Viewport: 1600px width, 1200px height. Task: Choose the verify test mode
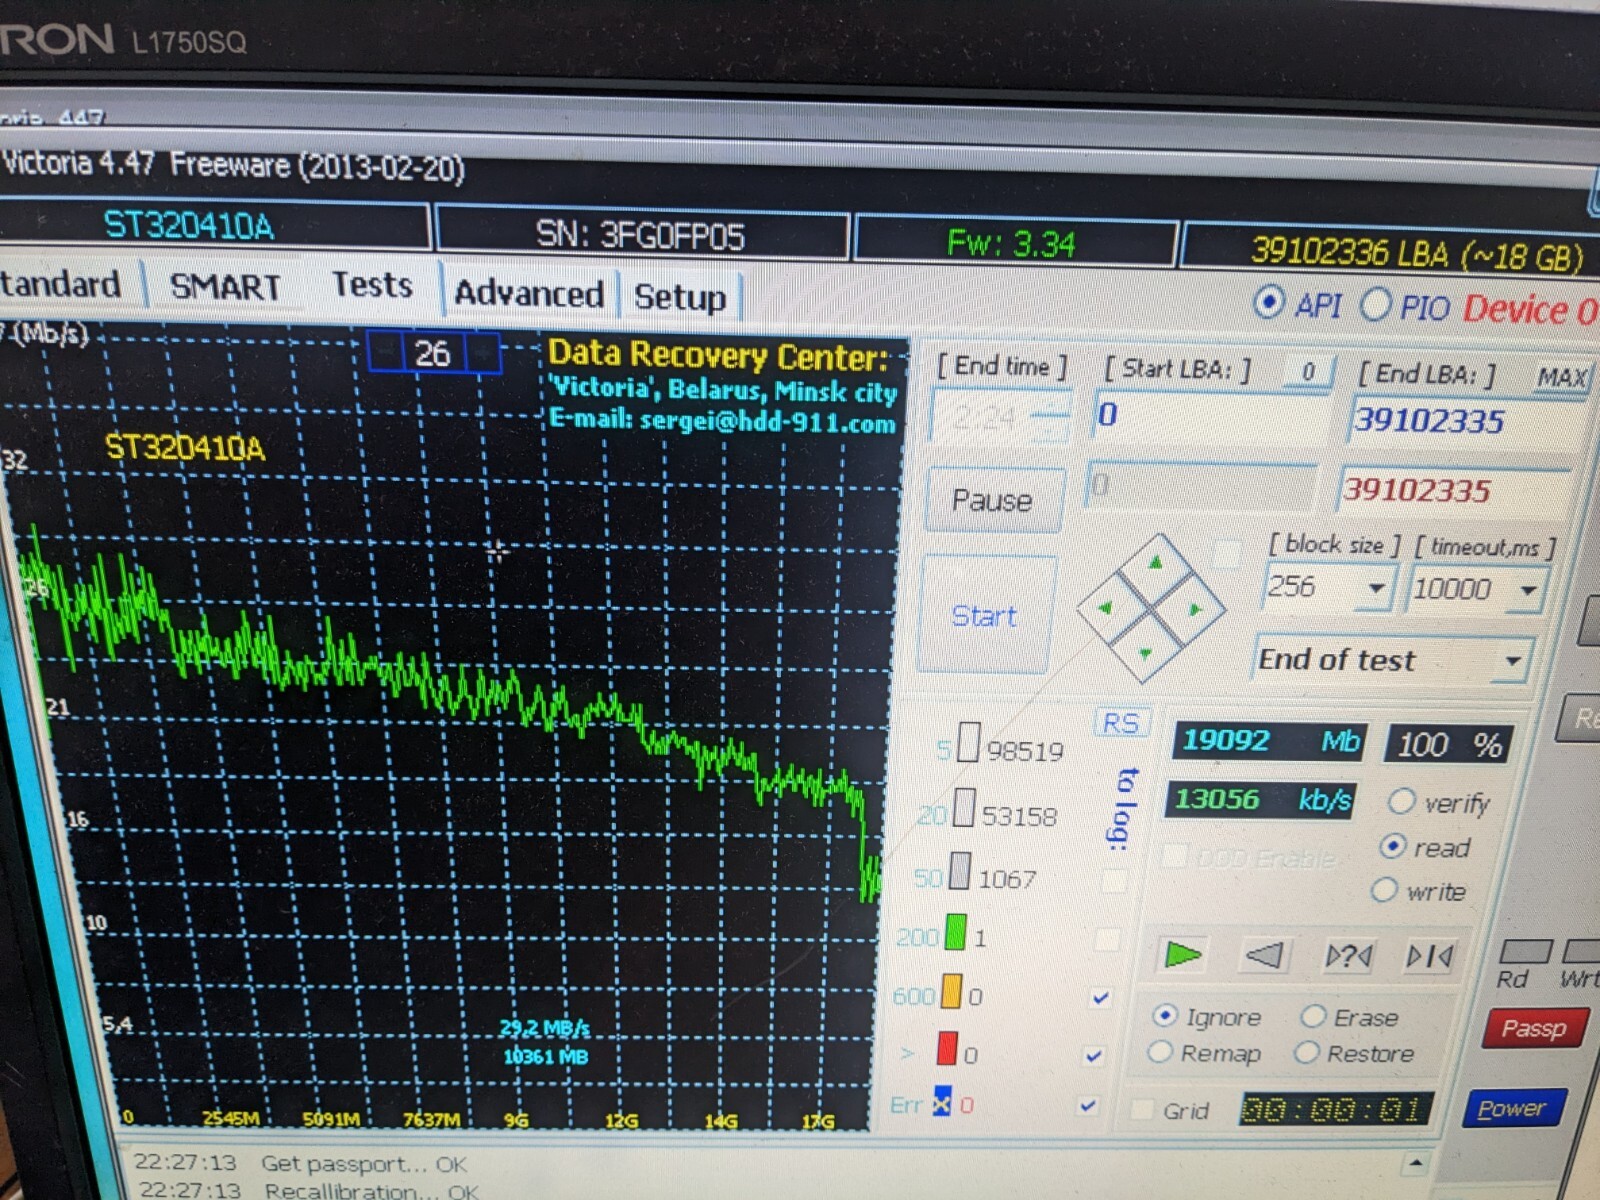pos(1401,801)
